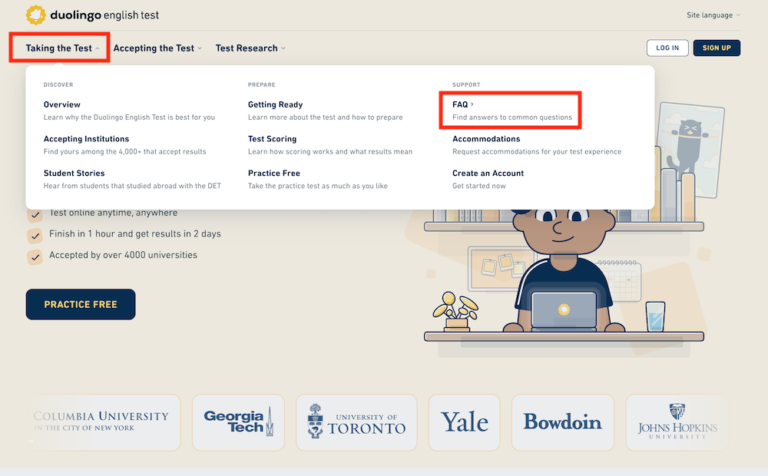The image size is (768, 476).
Task: Click the Bowdoin logo
Action: pos(562,422)
